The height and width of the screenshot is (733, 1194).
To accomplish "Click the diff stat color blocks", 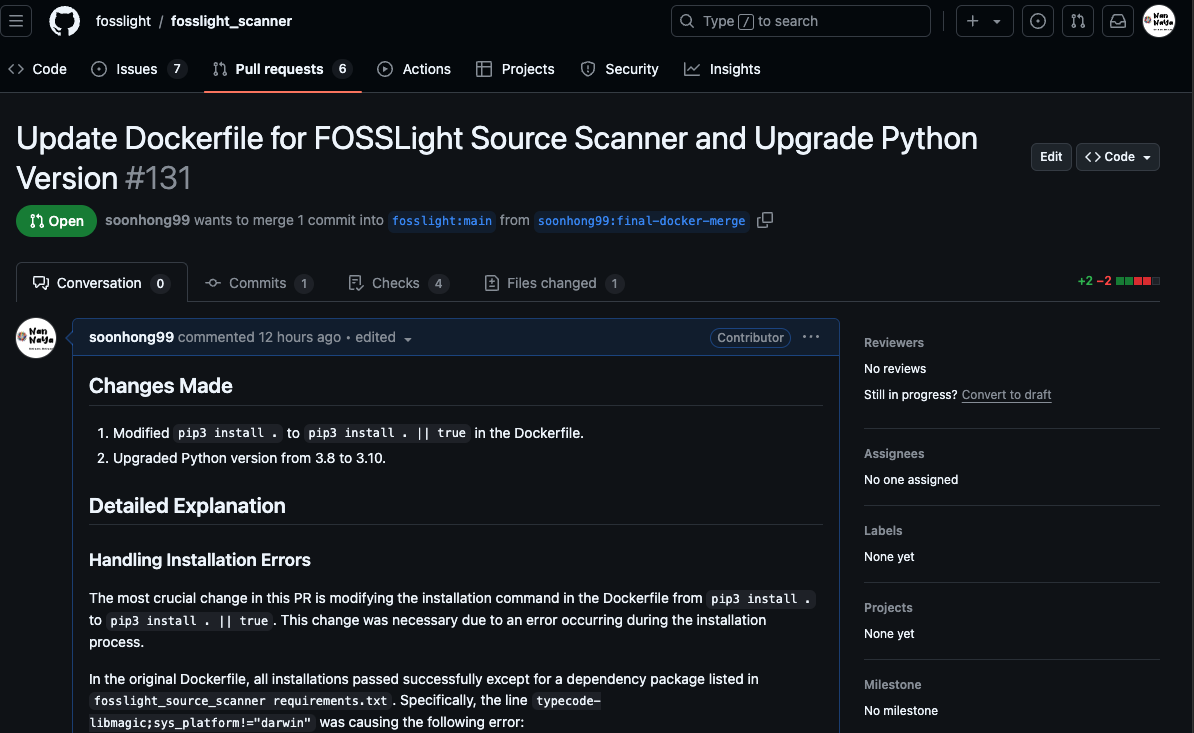I will click(1138, 282).
